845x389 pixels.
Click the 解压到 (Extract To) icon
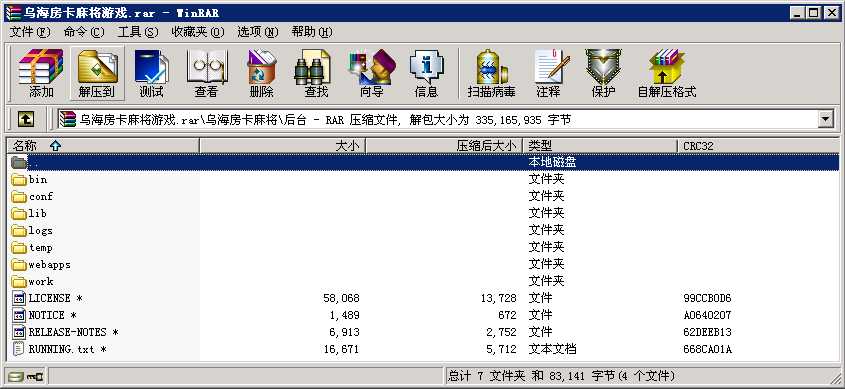[x=97, y=73]
